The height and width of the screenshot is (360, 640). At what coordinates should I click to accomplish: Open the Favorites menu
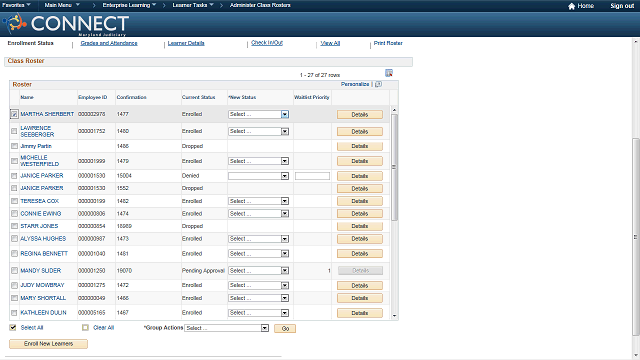pos(16,5)
